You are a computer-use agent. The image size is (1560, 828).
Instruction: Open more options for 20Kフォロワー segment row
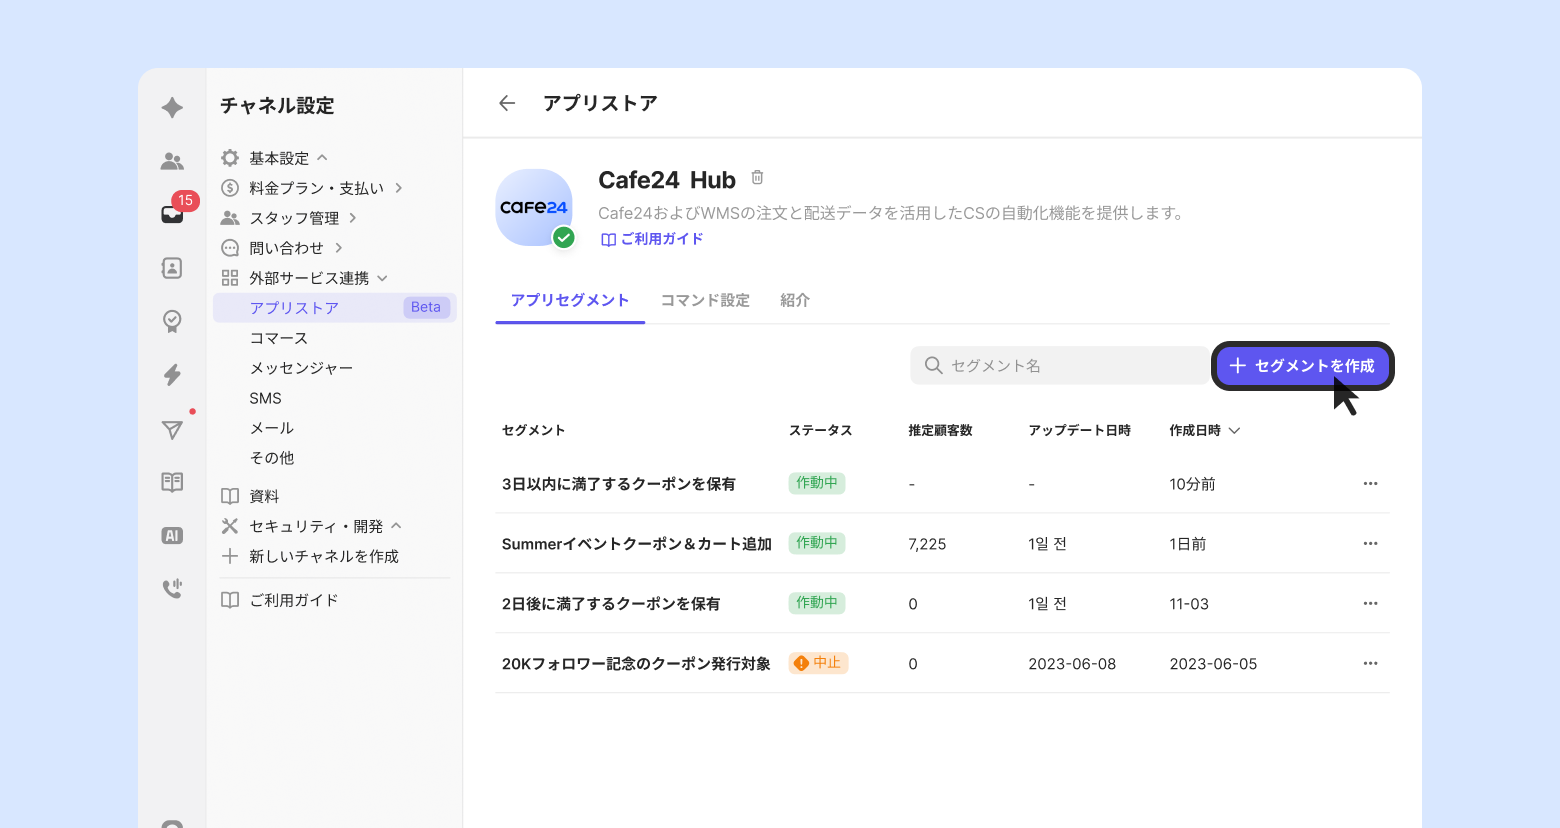[1370, 663]
